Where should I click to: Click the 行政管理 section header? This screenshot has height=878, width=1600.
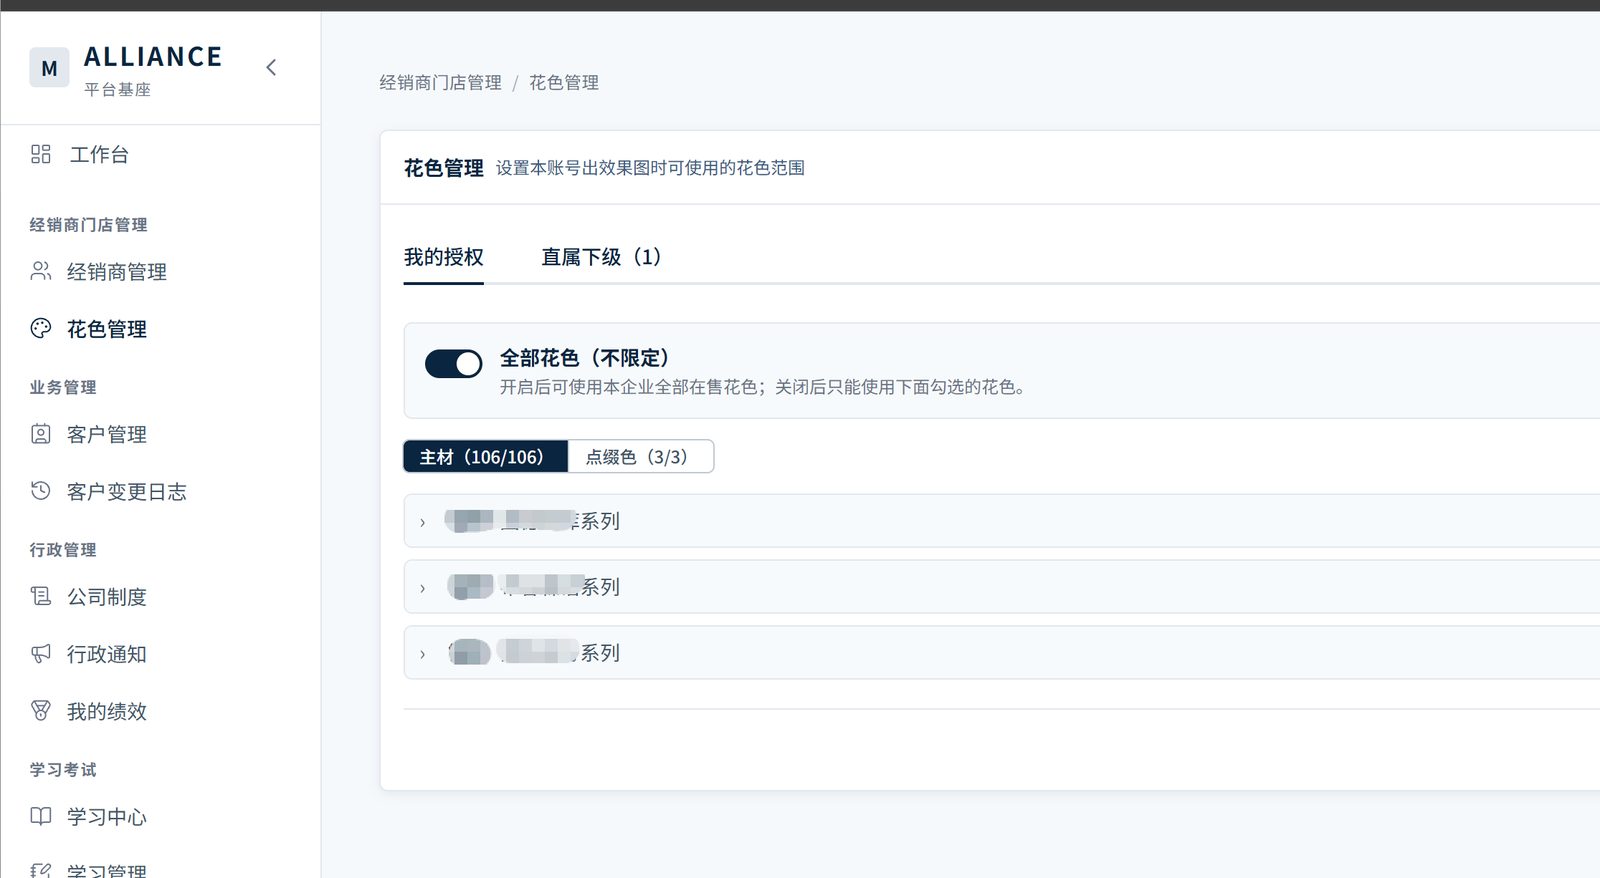63,550
